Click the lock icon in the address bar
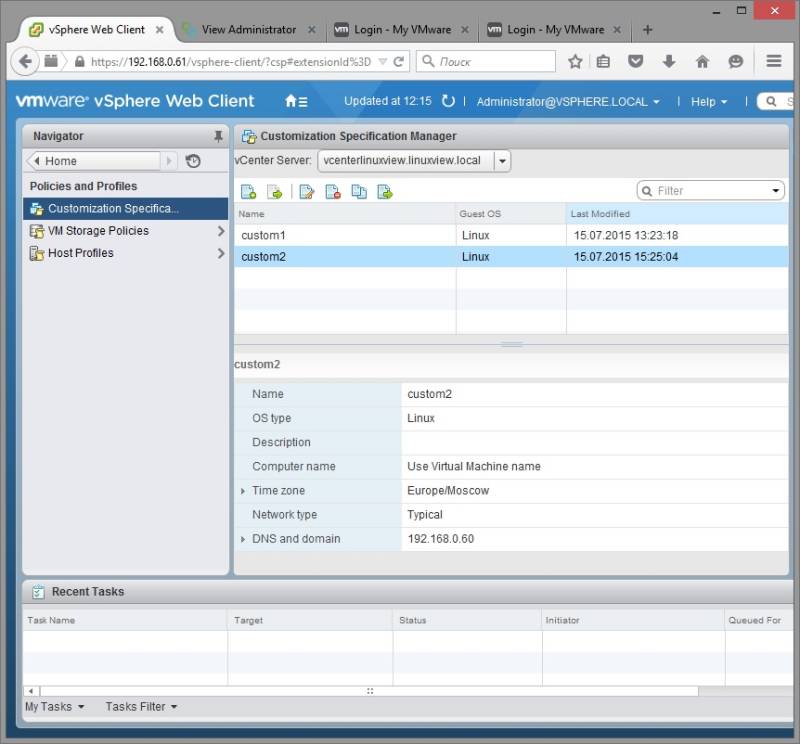The image size is (800, 744). tap(80, 62)
